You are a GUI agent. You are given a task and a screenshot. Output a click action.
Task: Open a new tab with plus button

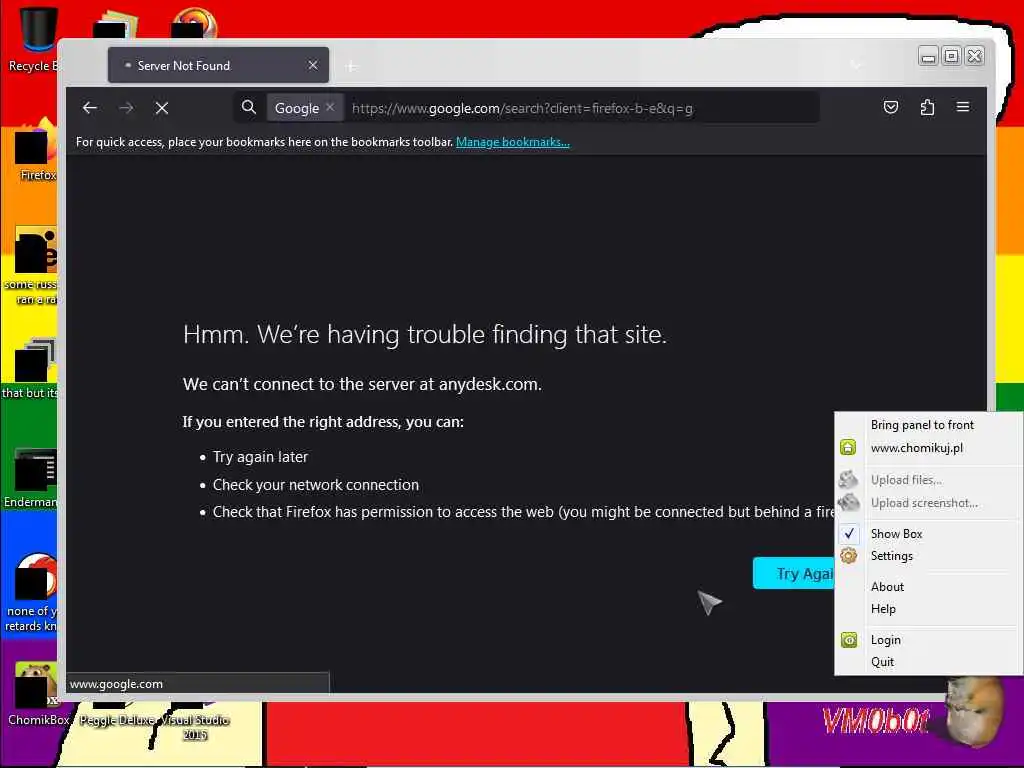[x=351, y=66]
